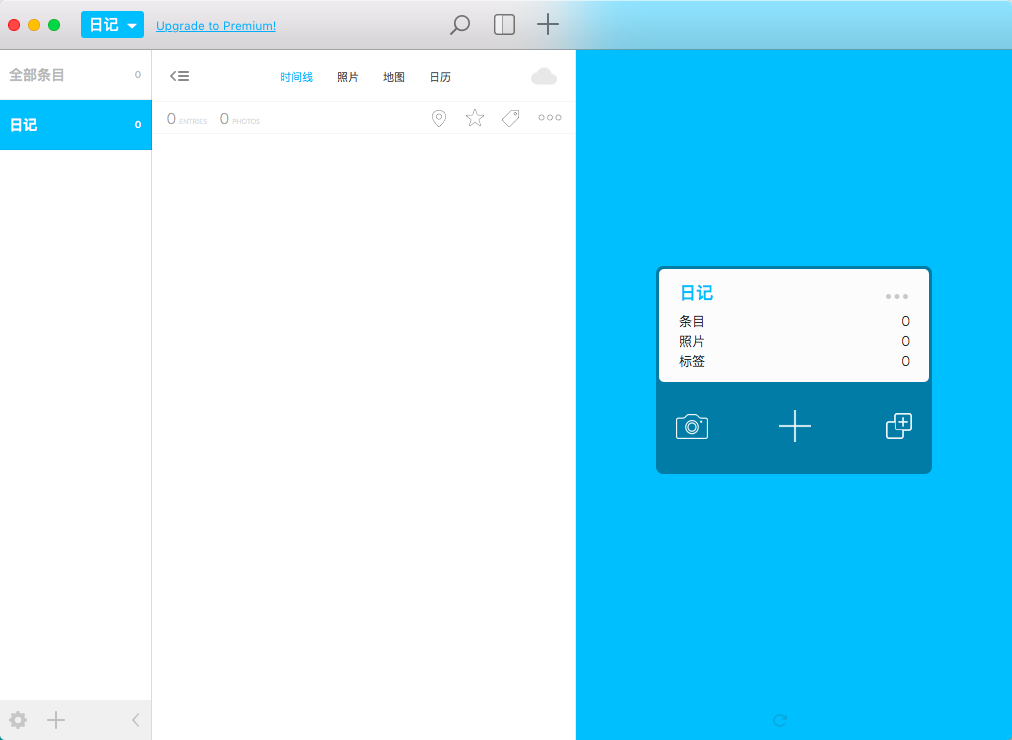Filter entries by starred favorites
This screenshot has height=740, width=1012.
[x=474, y=117]
